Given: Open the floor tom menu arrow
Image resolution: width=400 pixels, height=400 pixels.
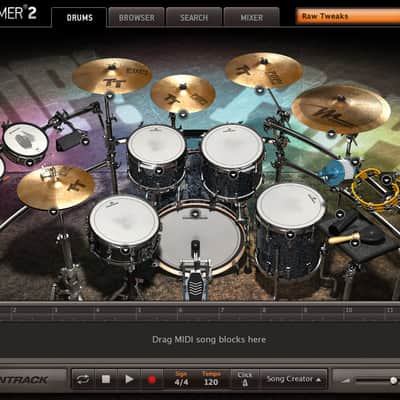Looking at the screenshot, I should (290, 235).
